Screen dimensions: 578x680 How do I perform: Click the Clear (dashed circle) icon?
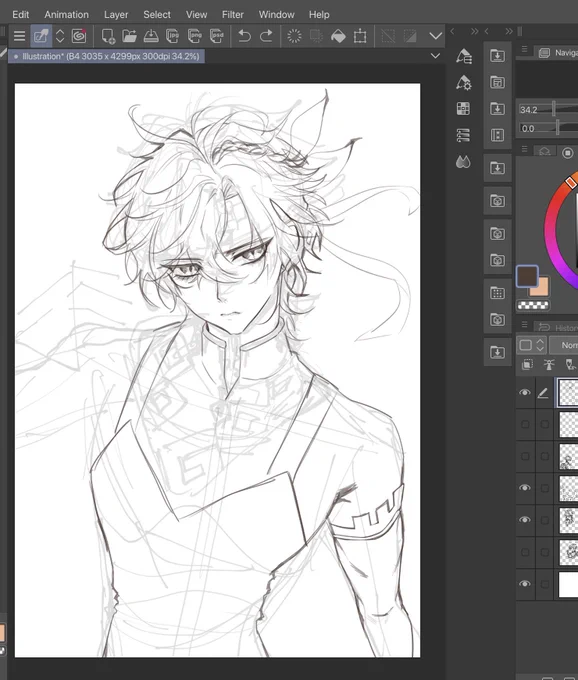click(294, 36)
